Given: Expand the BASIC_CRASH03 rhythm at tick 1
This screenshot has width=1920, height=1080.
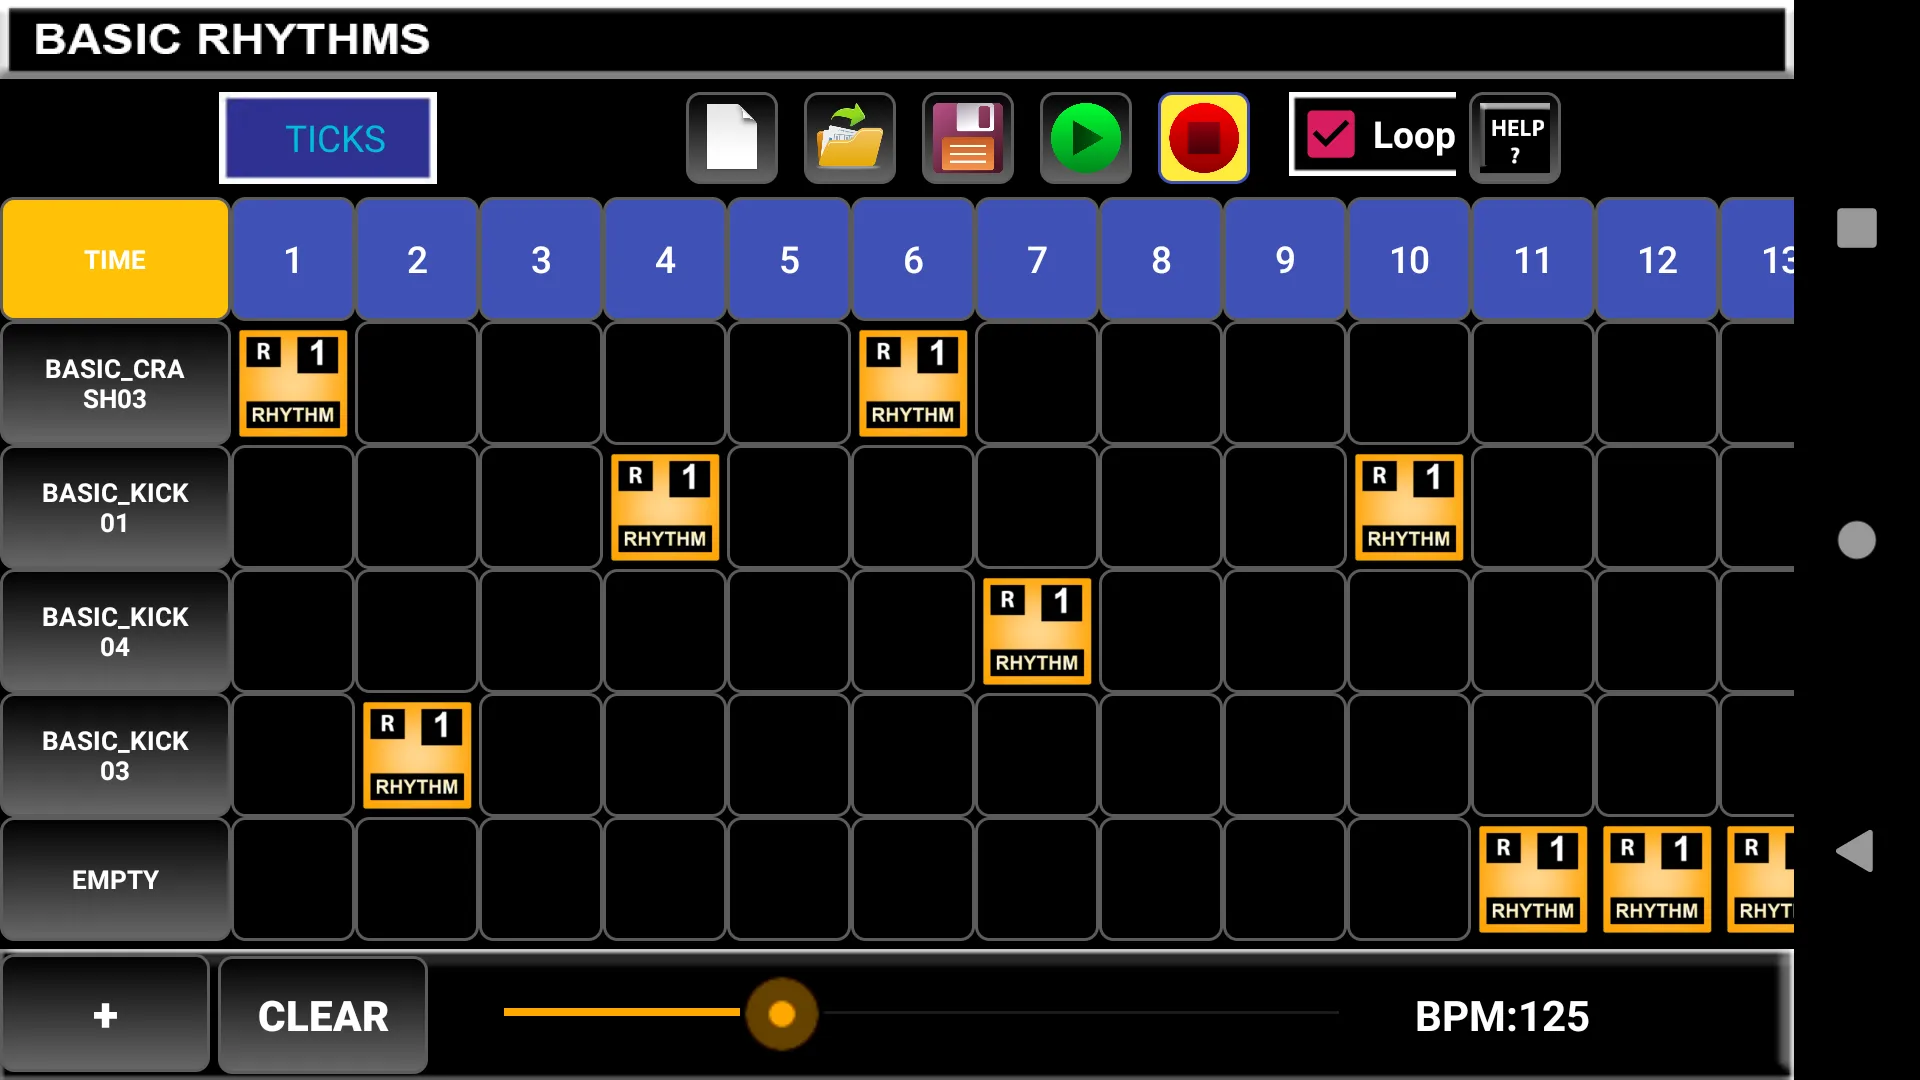Looking at the screenshot, I should (293, 382).
